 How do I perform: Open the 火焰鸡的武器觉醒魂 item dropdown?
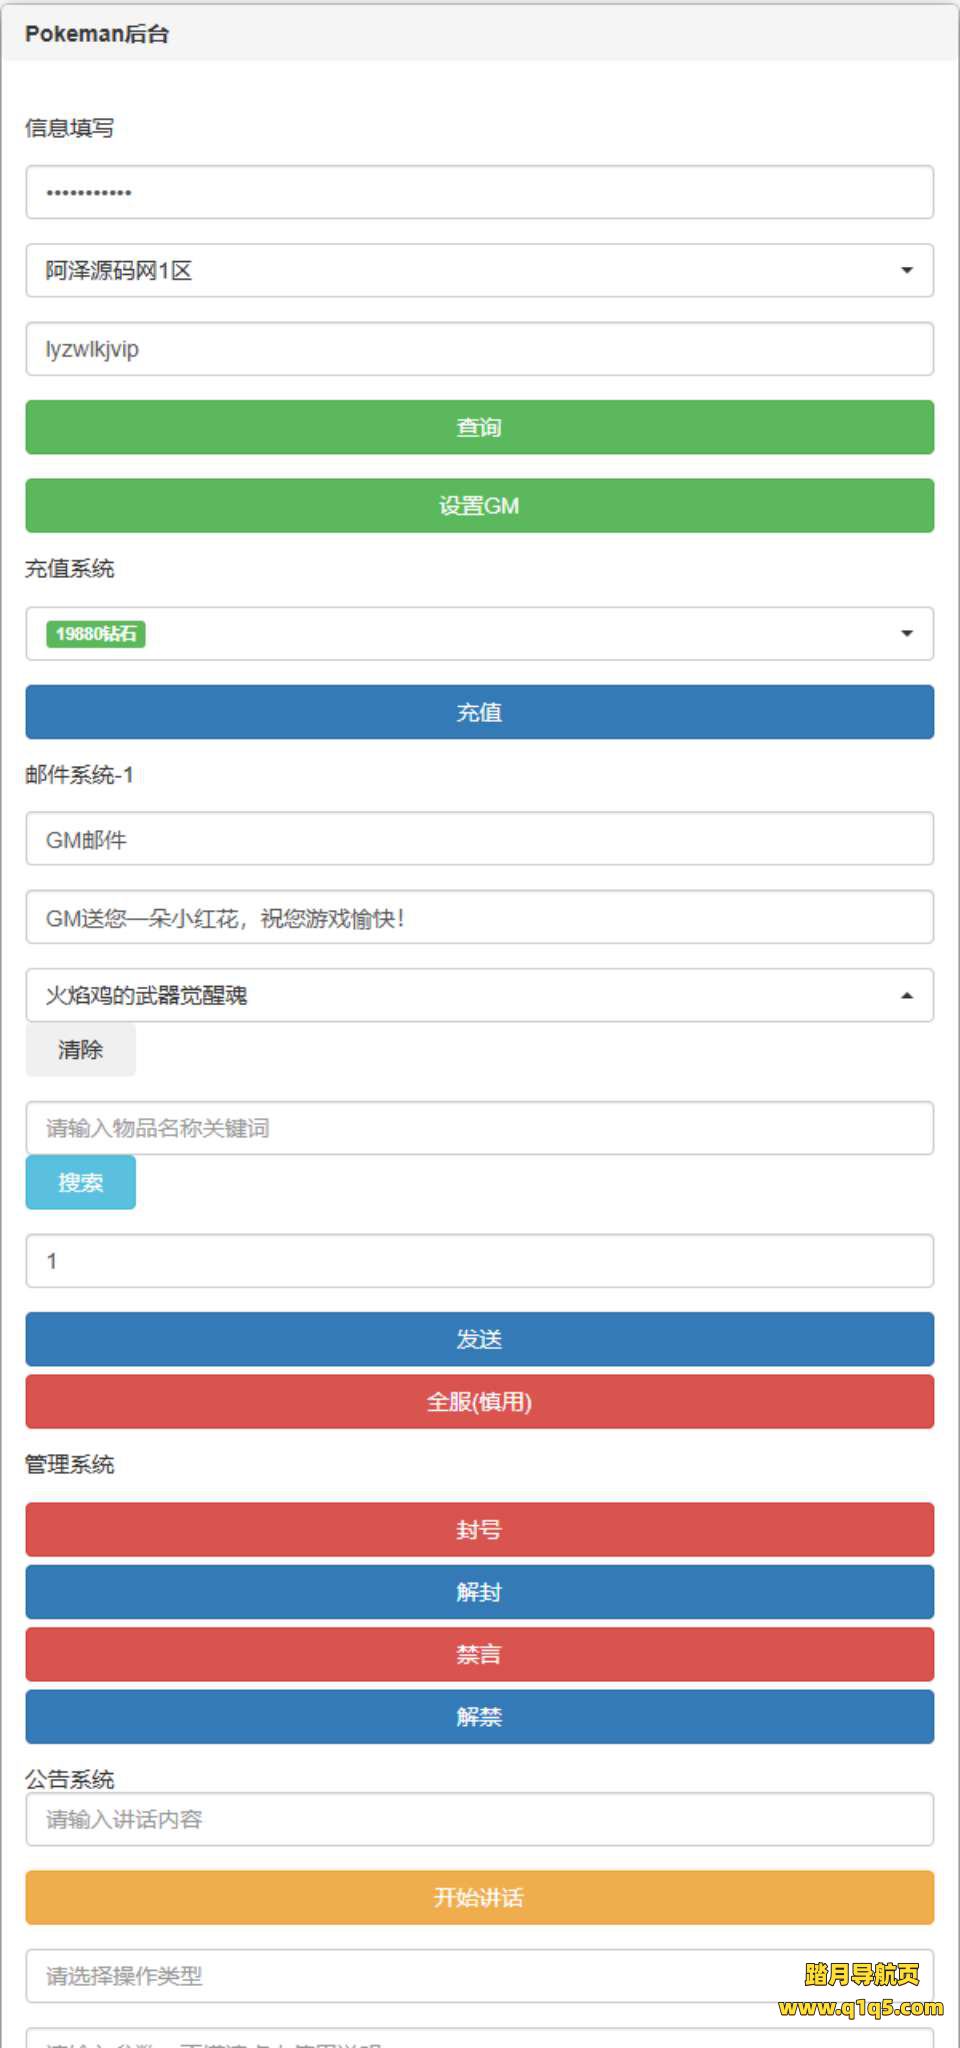tap(479, 996)
